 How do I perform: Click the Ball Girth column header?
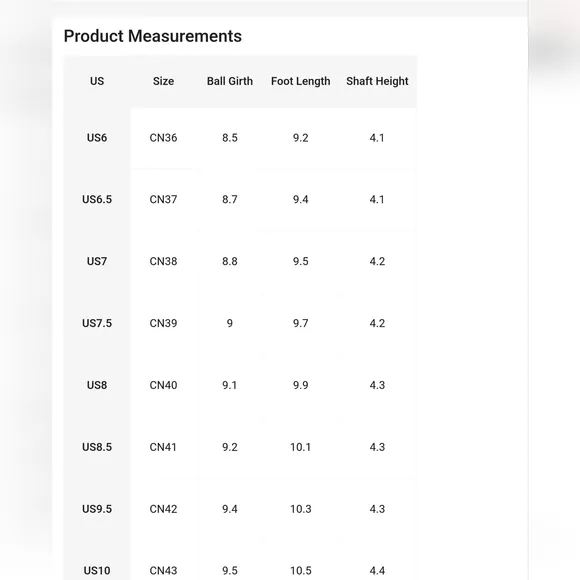click(x=230, y=81)
